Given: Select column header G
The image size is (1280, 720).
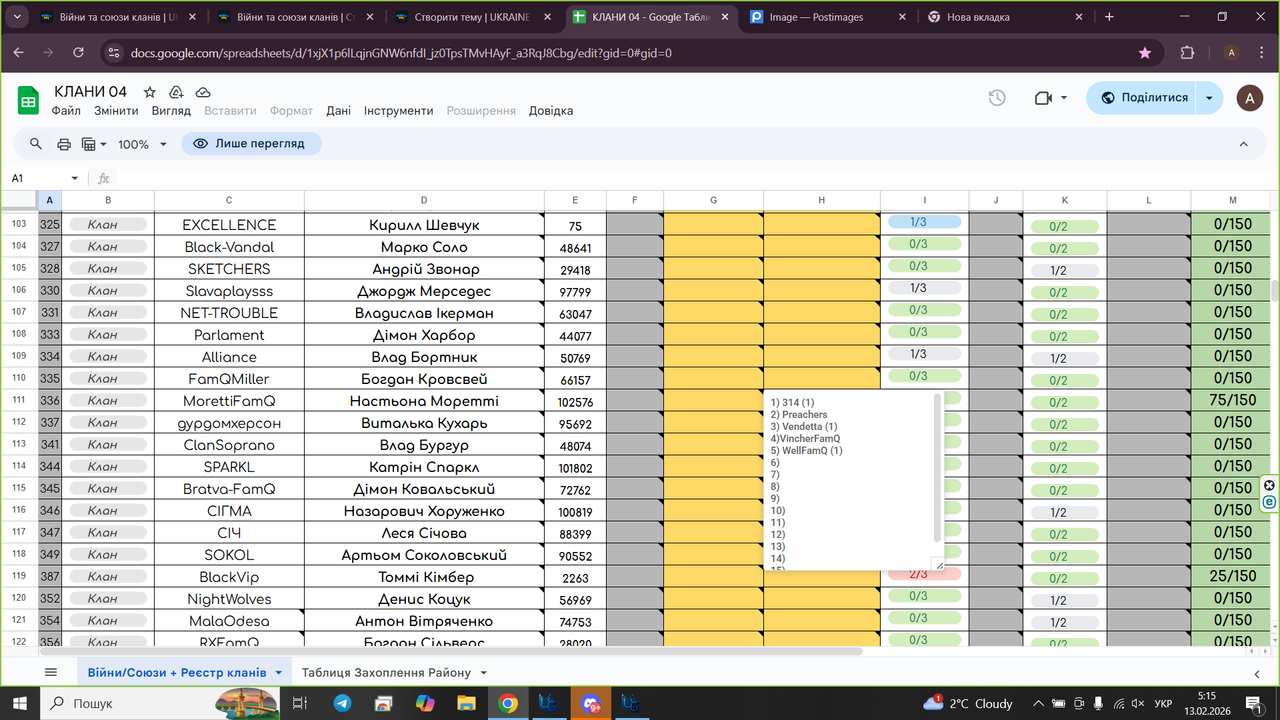Looking at the screenshot, I should click(x=714, y=200).
